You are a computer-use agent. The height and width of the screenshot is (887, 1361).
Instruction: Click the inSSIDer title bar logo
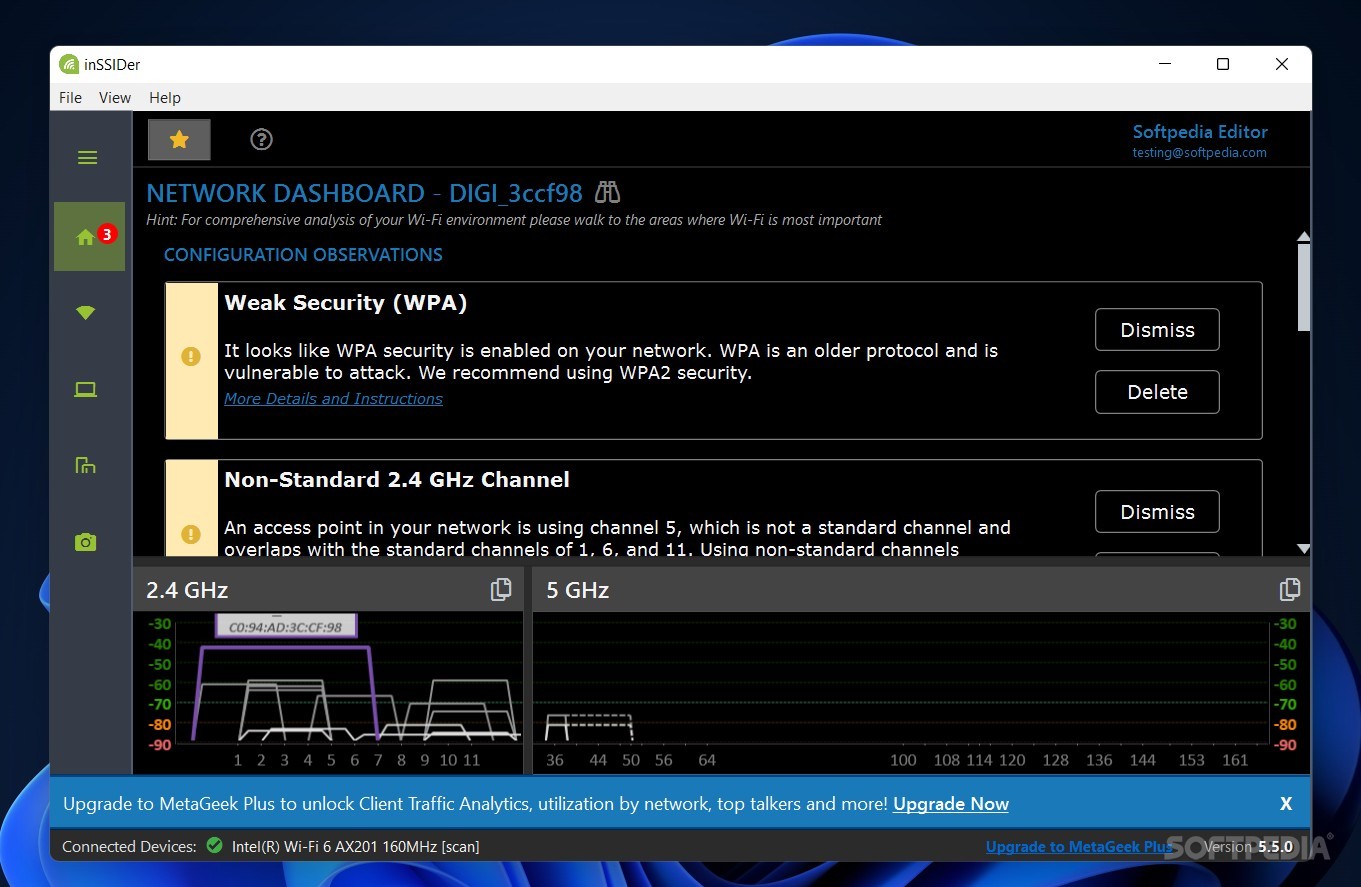69,65
